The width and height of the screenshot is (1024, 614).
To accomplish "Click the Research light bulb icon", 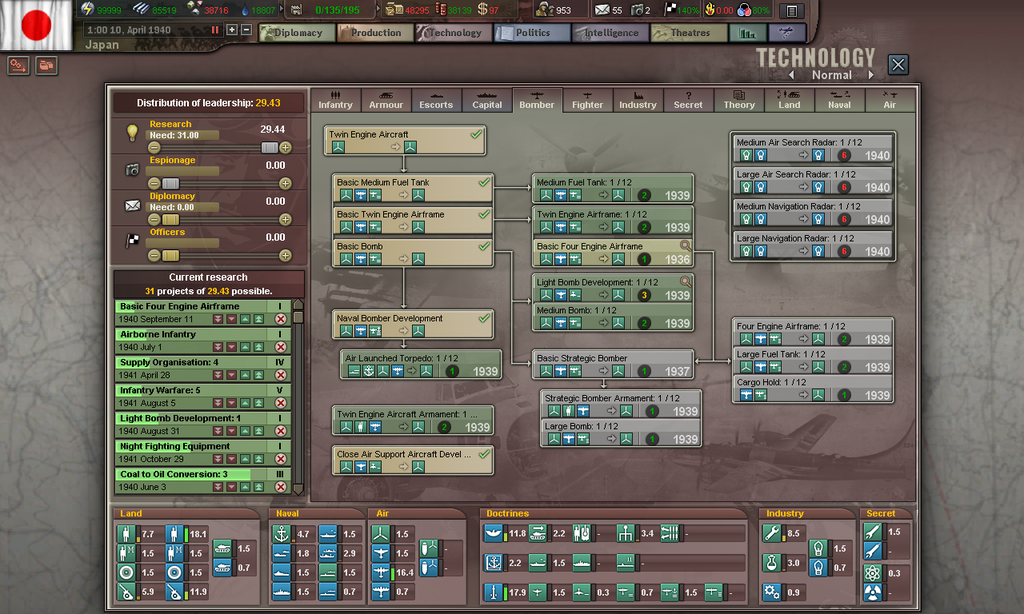I will 133,133.
